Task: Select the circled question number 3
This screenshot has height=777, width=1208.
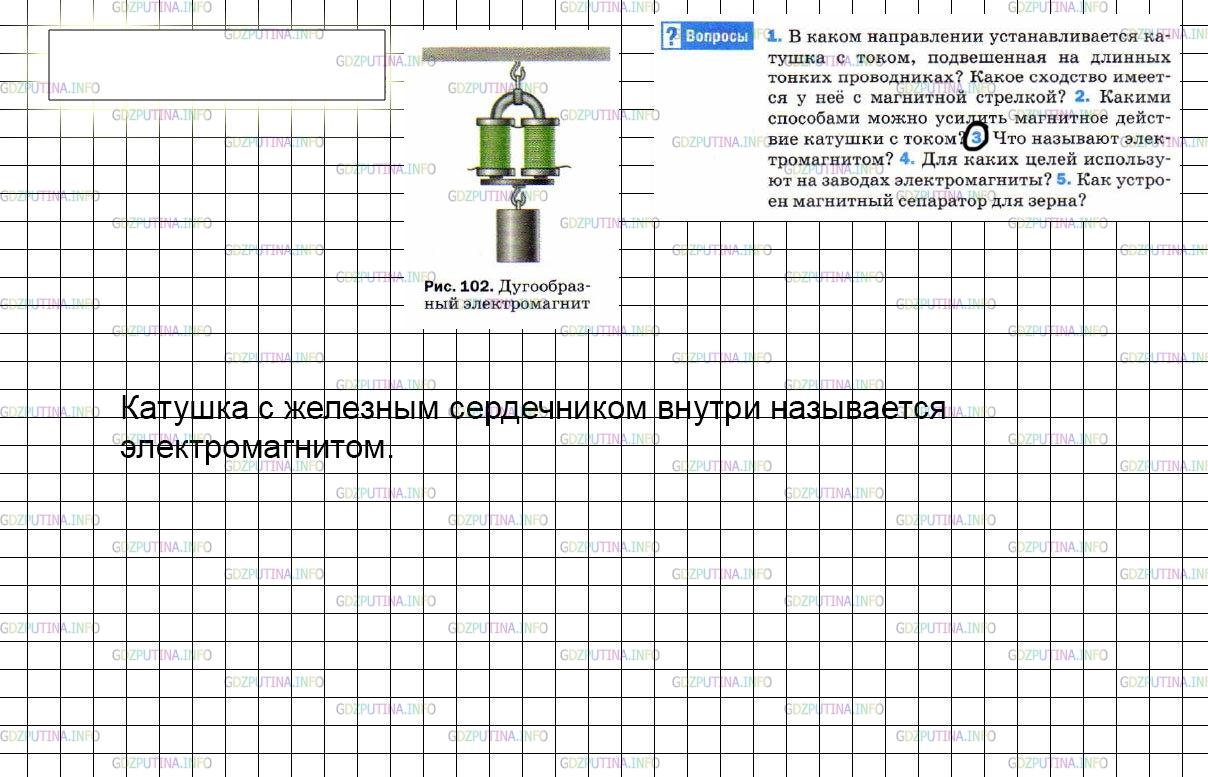Action: [978, 137]
